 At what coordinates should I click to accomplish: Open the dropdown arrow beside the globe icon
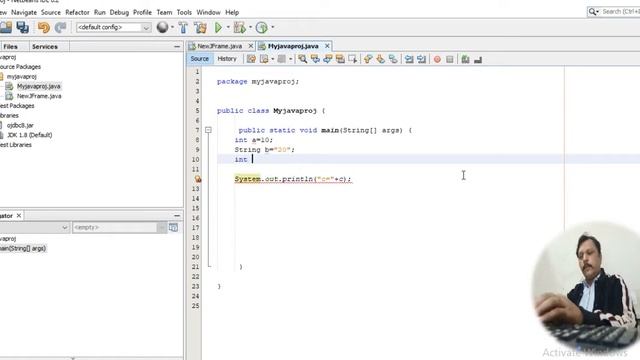point(172,27)
